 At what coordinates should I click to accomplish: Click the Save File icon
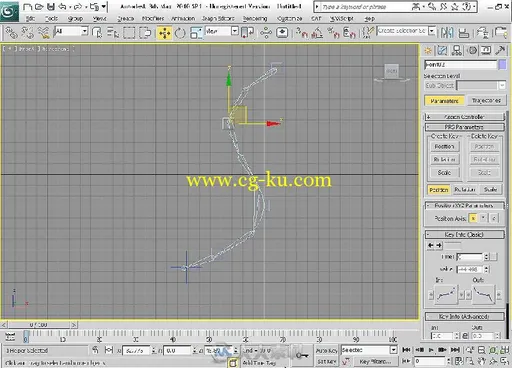[51, 7]
